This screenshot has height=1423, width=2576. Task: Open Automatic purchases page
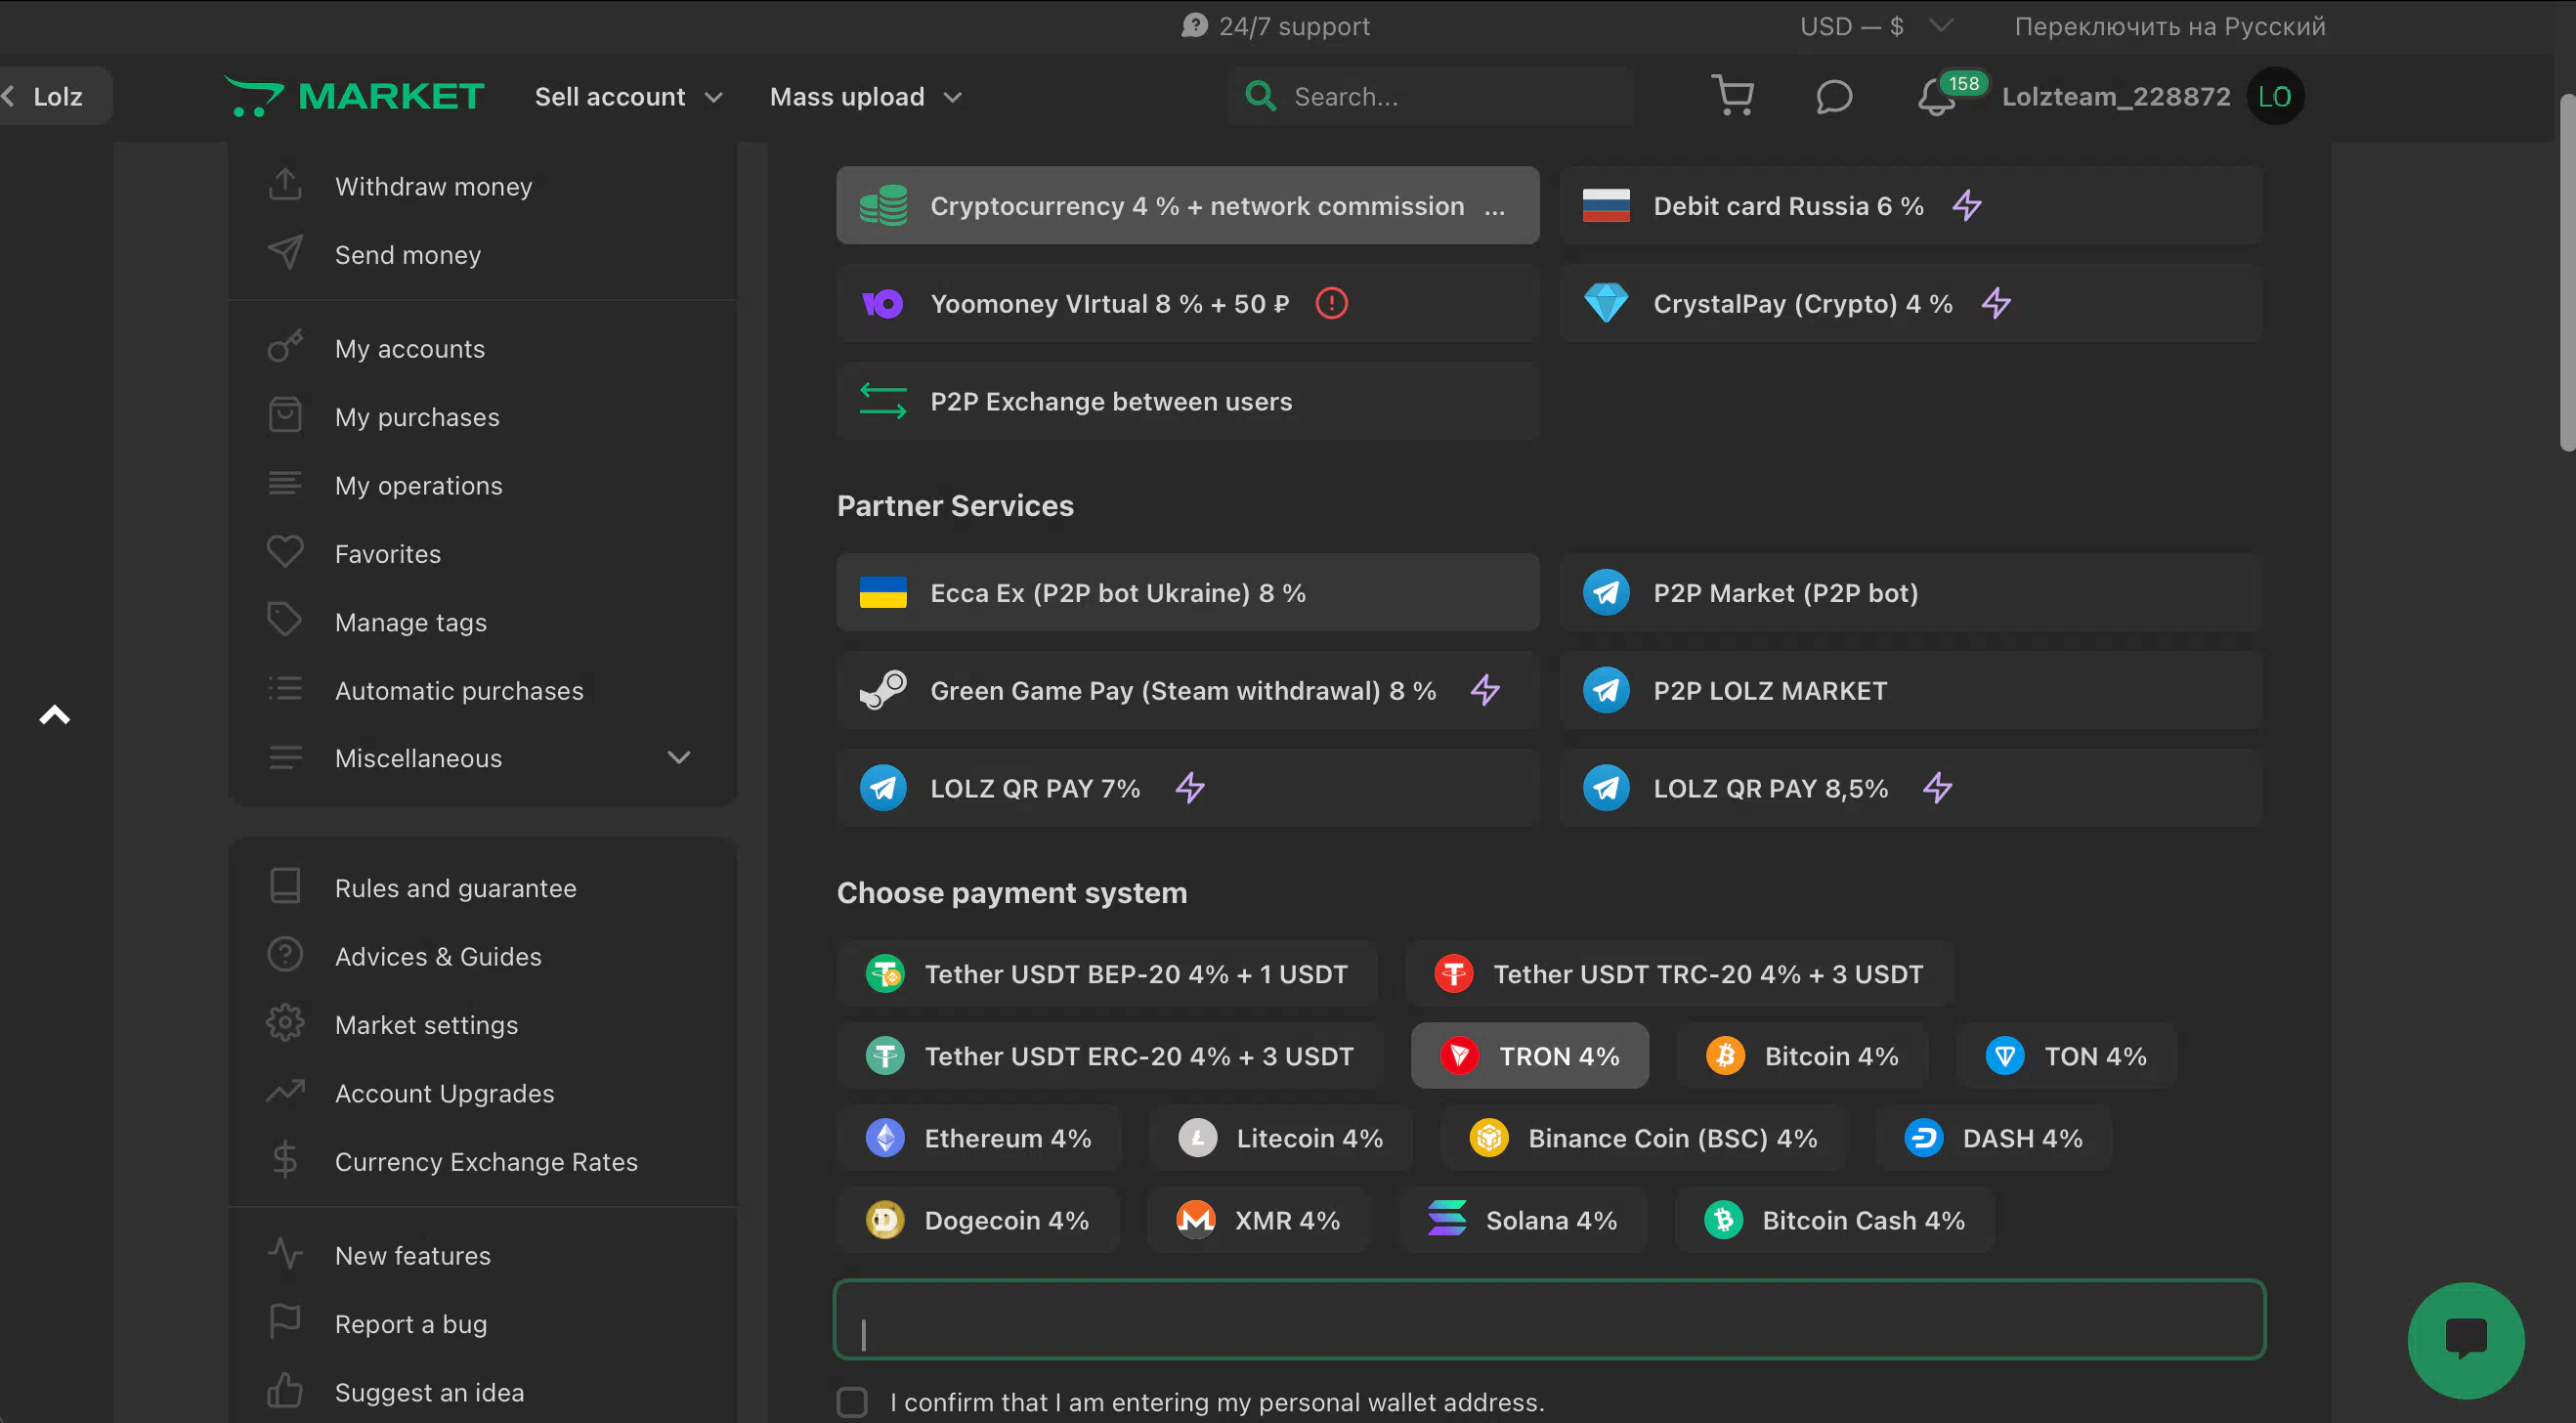(x=459, y=689)
